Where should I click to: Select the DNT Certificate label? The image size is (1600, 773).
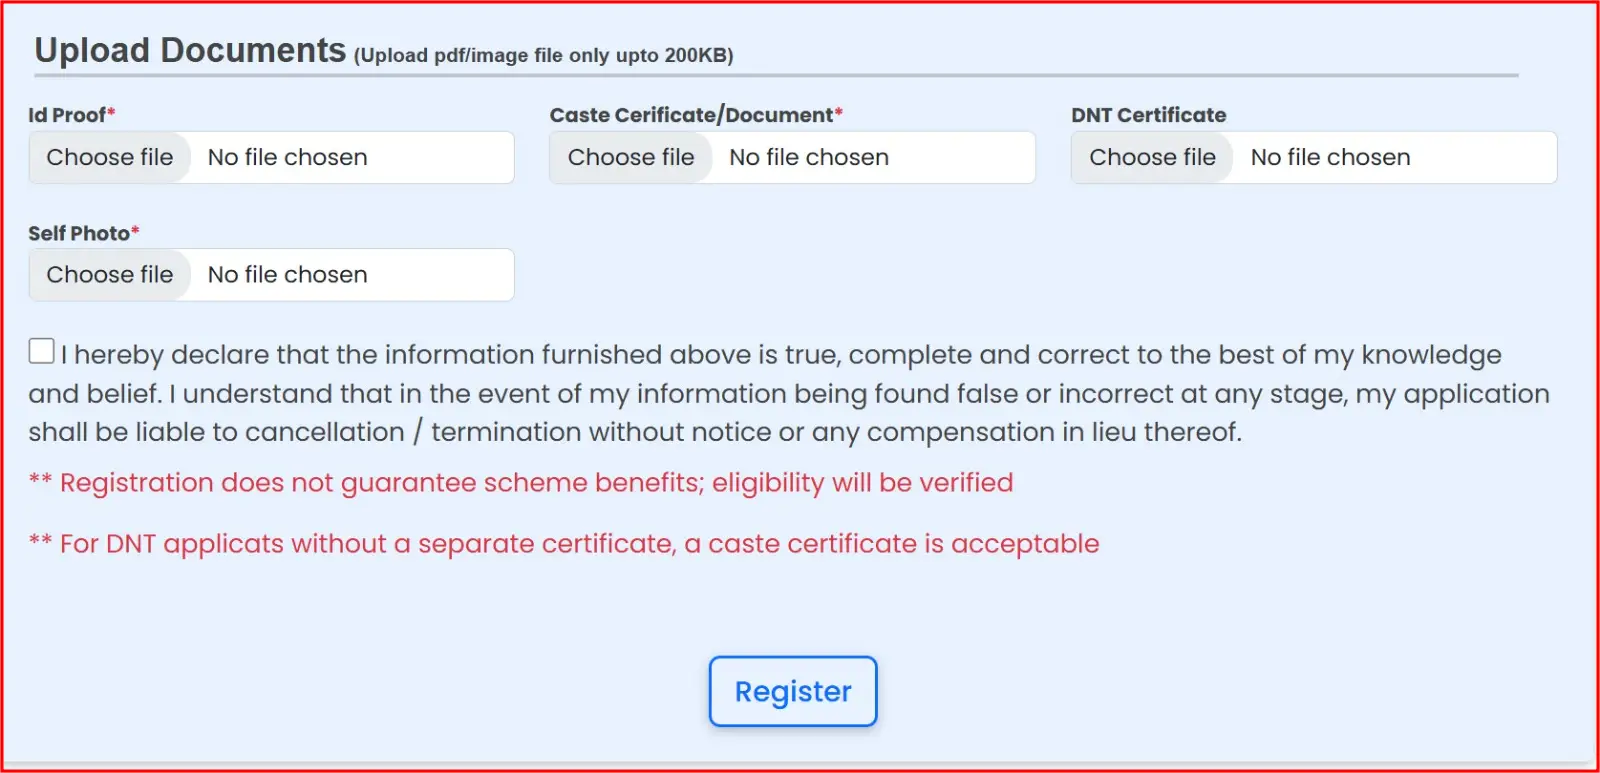[x=1148, y=115]
